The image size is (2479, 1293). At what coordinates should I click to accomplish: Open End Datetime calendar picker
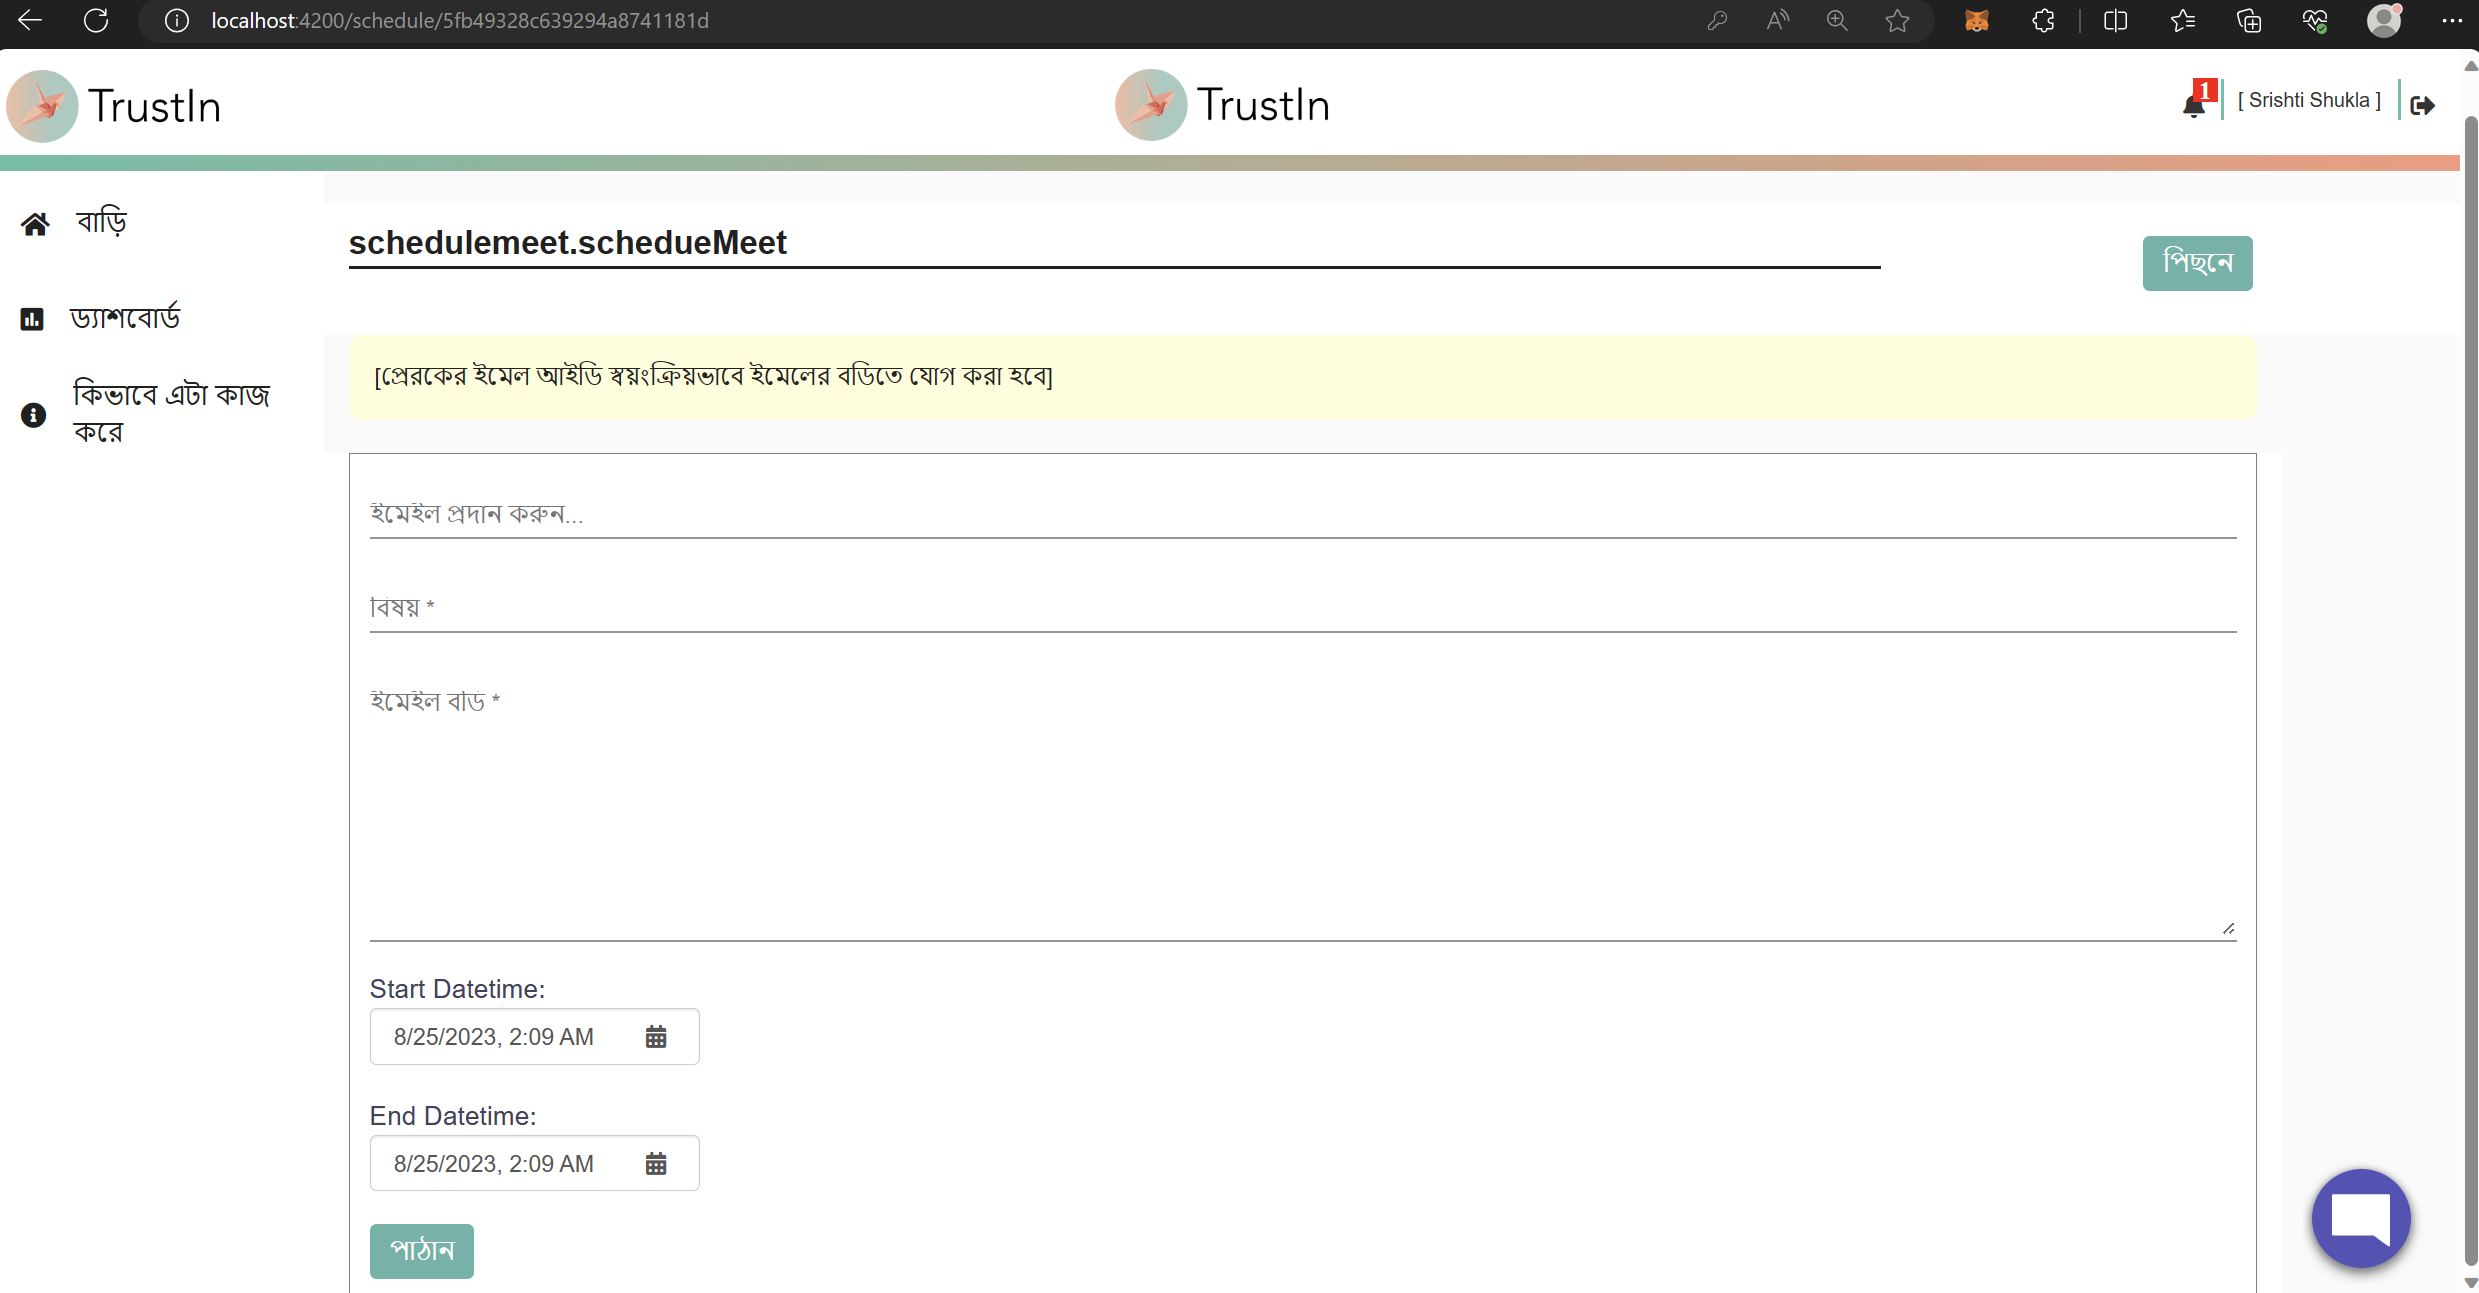656,1164
